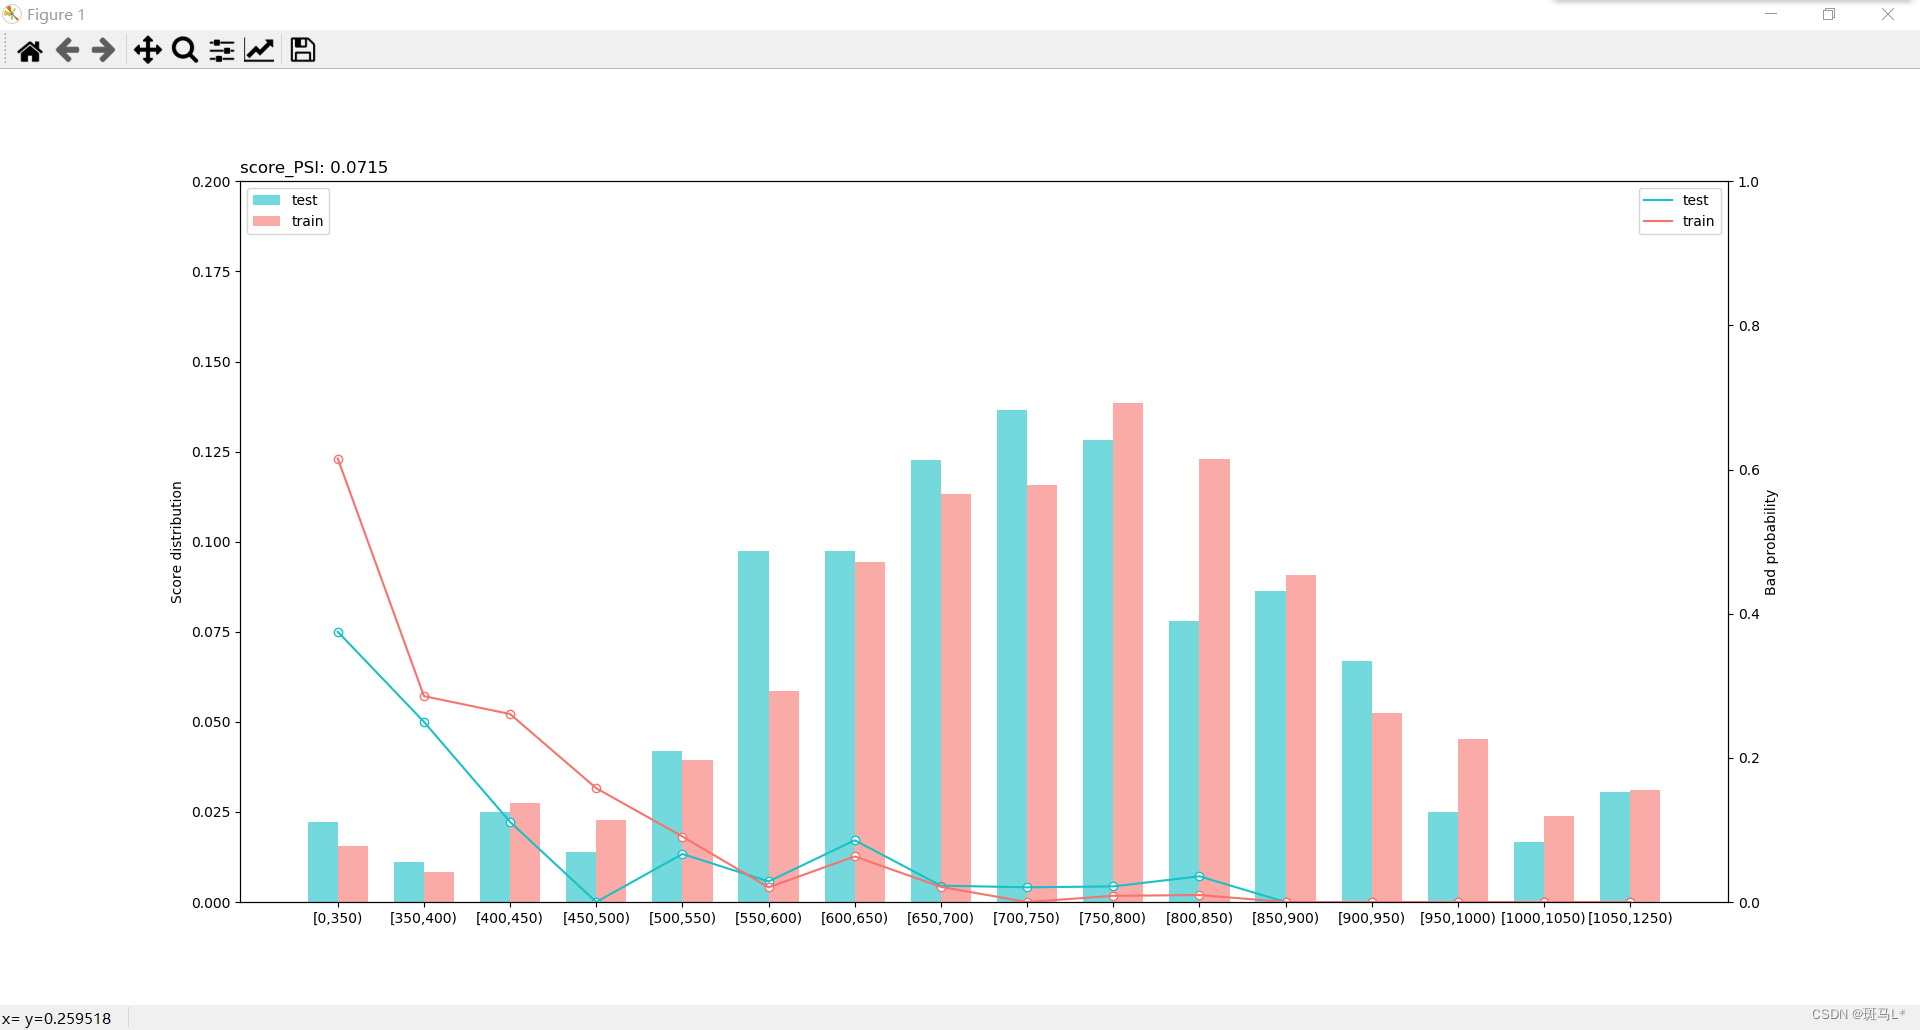Maximize the Figure 1 window
This screenshot has height=1030, width=1920.
(x=1829, y=14)
